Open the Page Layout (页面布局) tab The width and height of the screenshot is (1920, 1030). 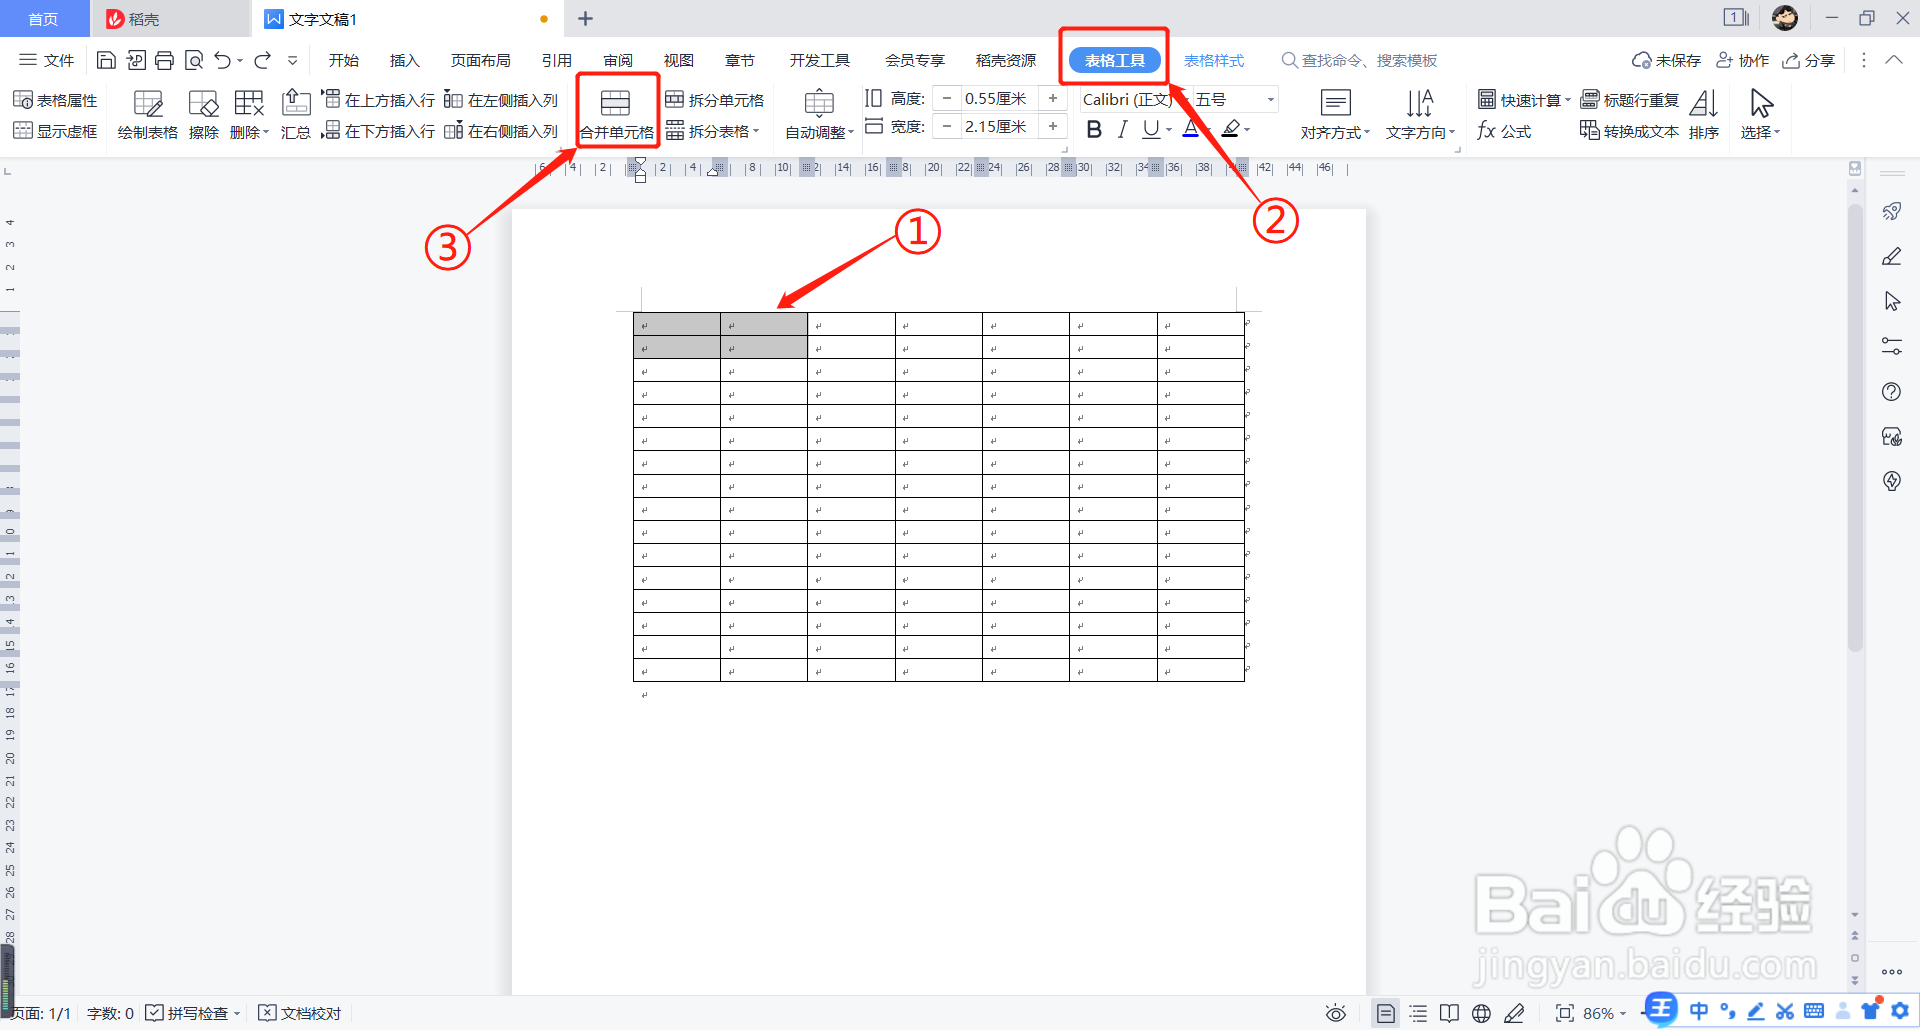click(480, 60)
